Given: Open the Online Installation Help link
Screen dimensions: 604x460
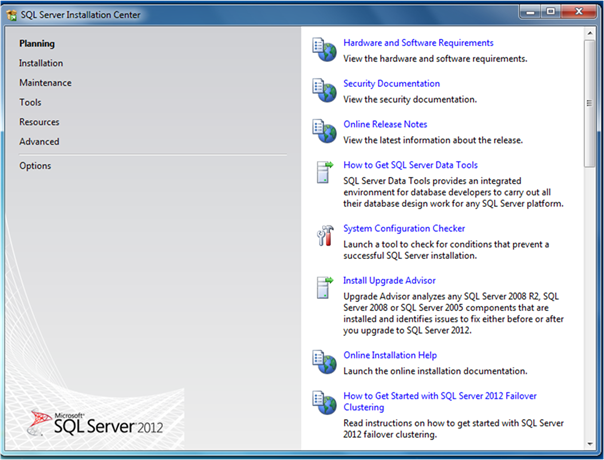Looking at the screenshot, I should point(390,355).
